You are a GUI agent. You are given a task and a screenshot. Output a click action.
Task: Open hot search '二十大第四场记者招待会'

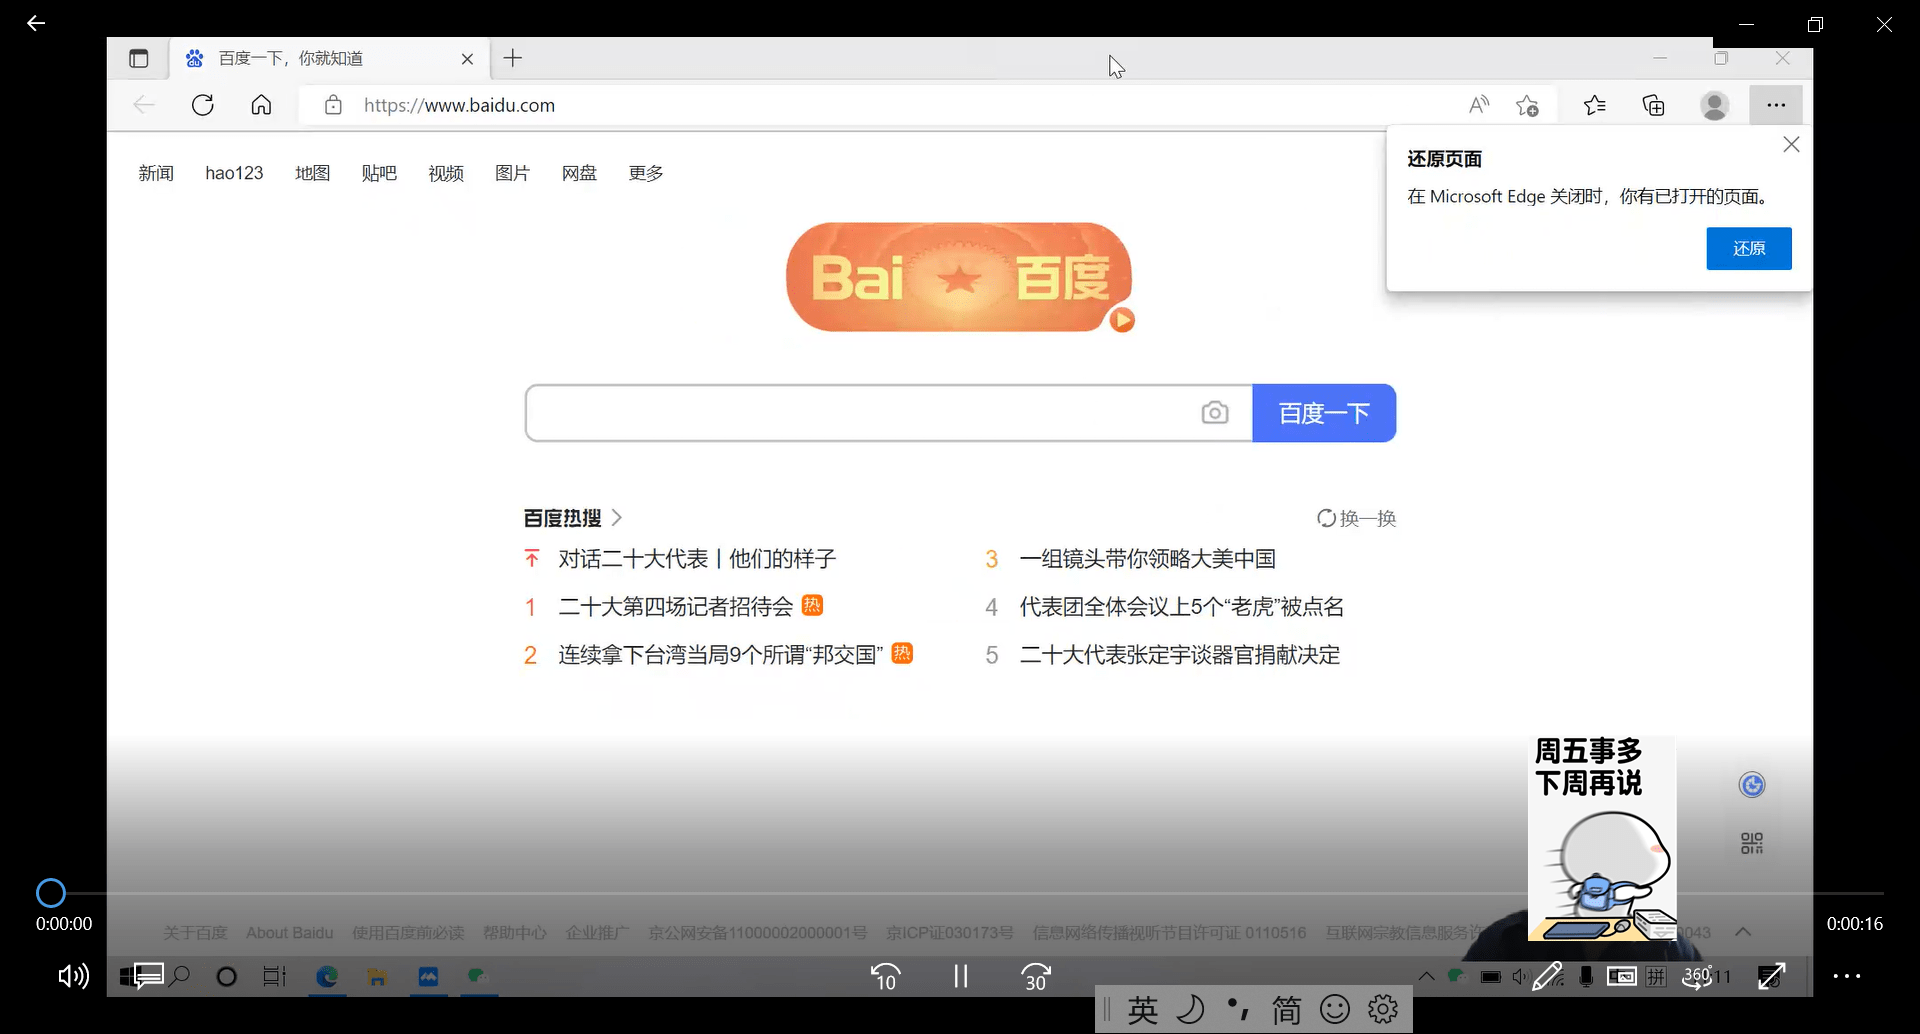coord(676,606)
